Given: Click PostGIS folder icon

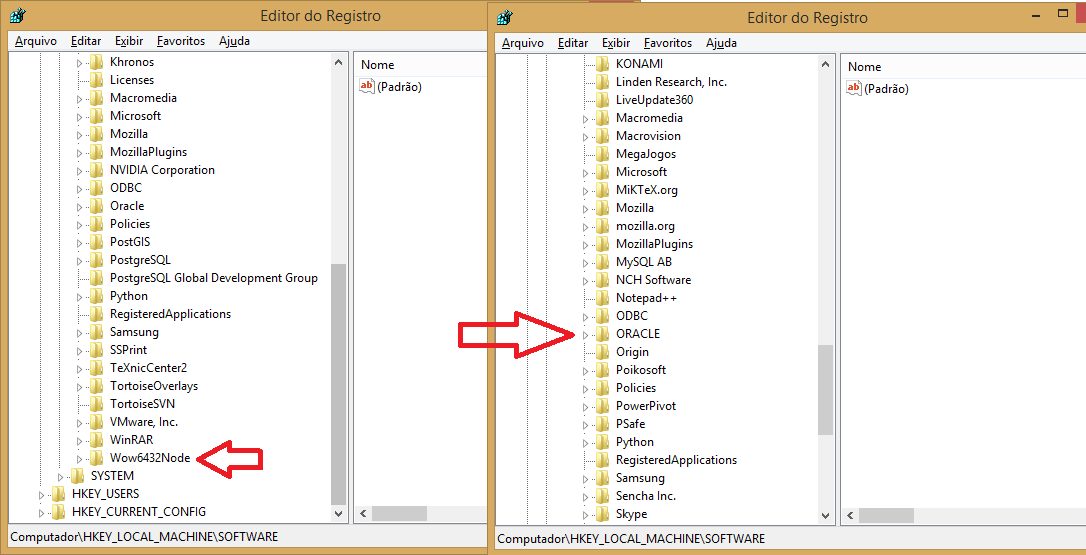Looking at the screenshot, I should coord(96,242).
